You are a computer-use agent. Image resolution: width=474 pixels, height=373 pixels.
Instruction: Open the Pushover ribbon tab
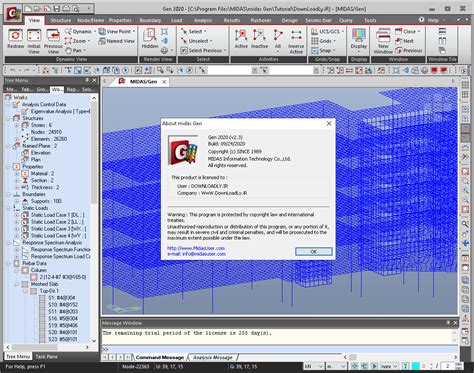click(x=261, y=20)
